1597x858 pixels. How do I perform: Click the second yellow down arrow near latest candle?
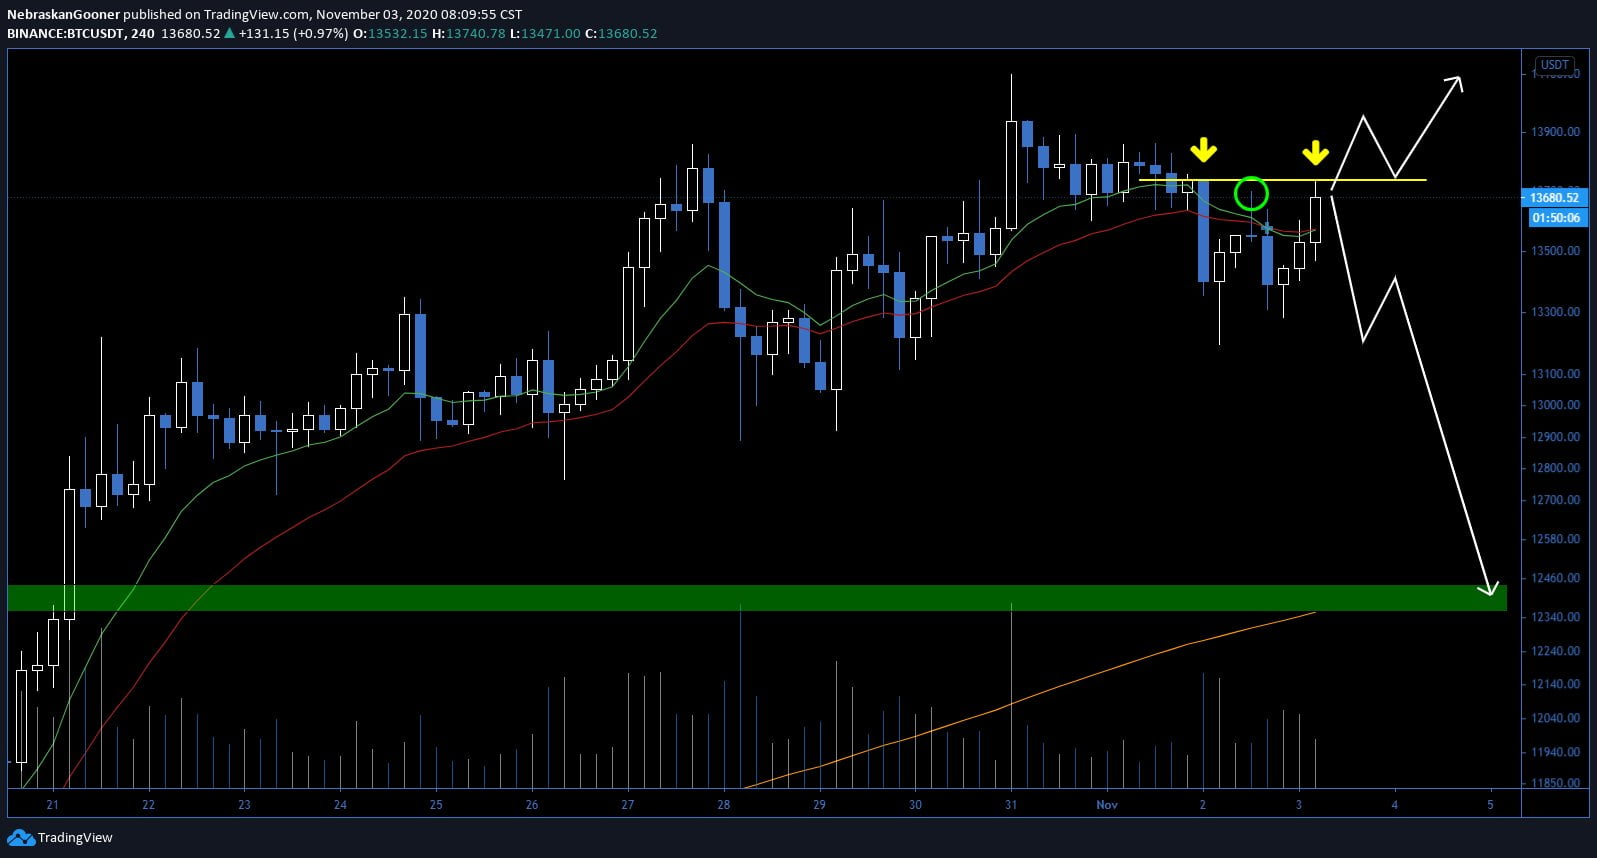pyautogui.click(x=1315, y=153)
